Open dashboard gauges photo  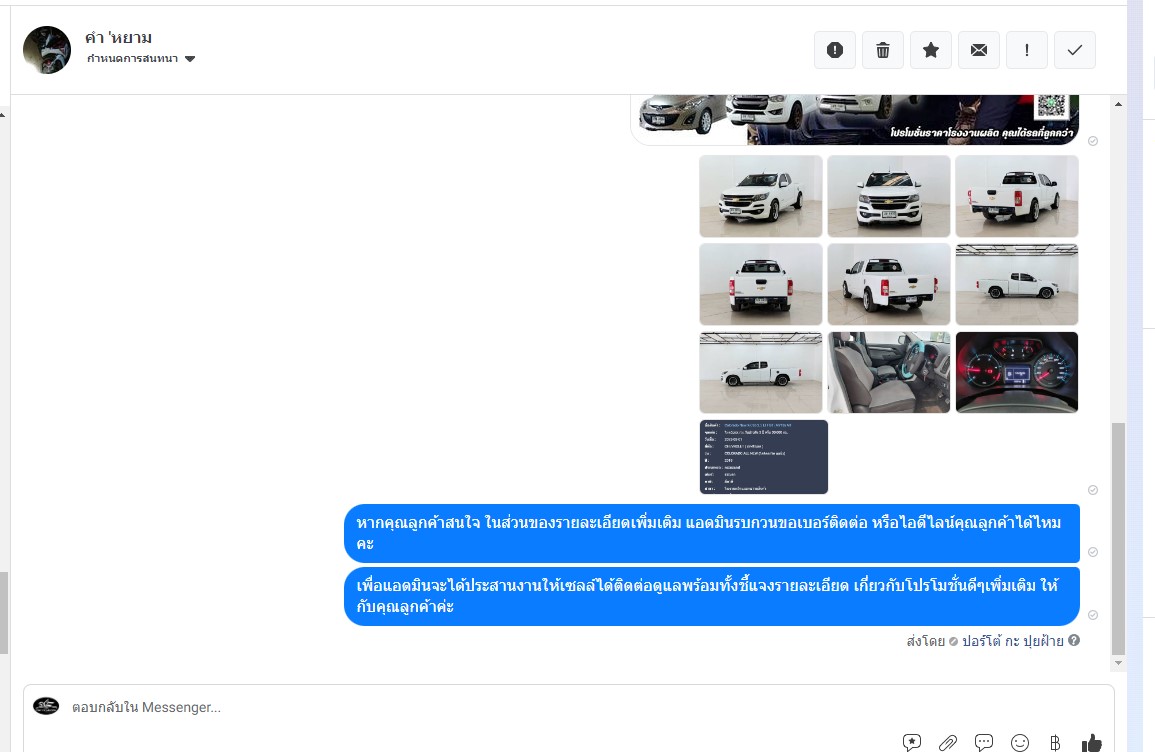[1017, 372]
